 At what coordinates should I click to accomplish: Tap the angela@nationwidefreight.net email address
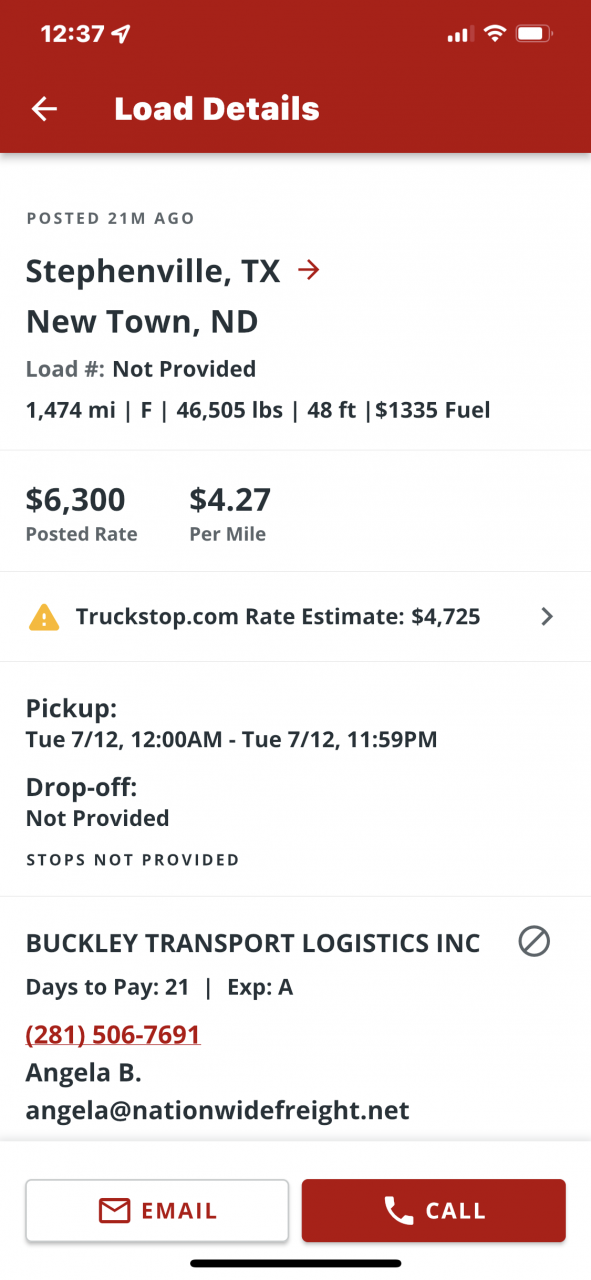point(217,1110)
